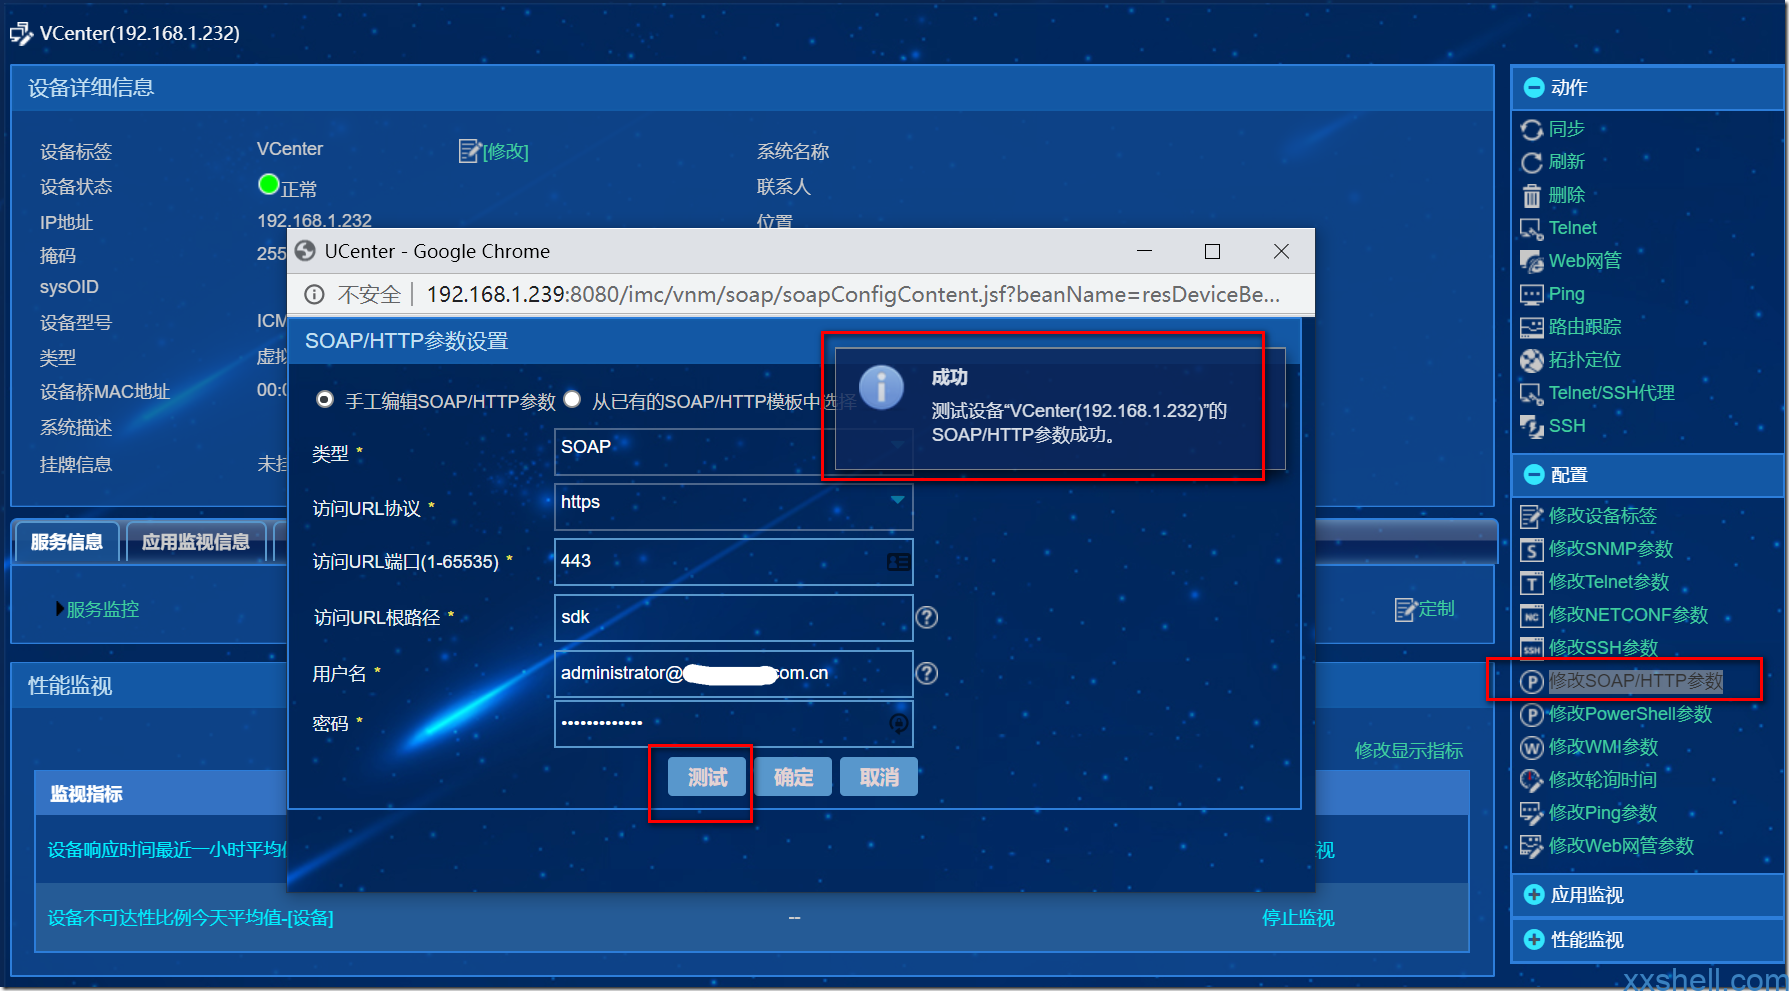
Task: Click the 访问URL根路径 sdk input field
Action: click(x=733, y=618)
